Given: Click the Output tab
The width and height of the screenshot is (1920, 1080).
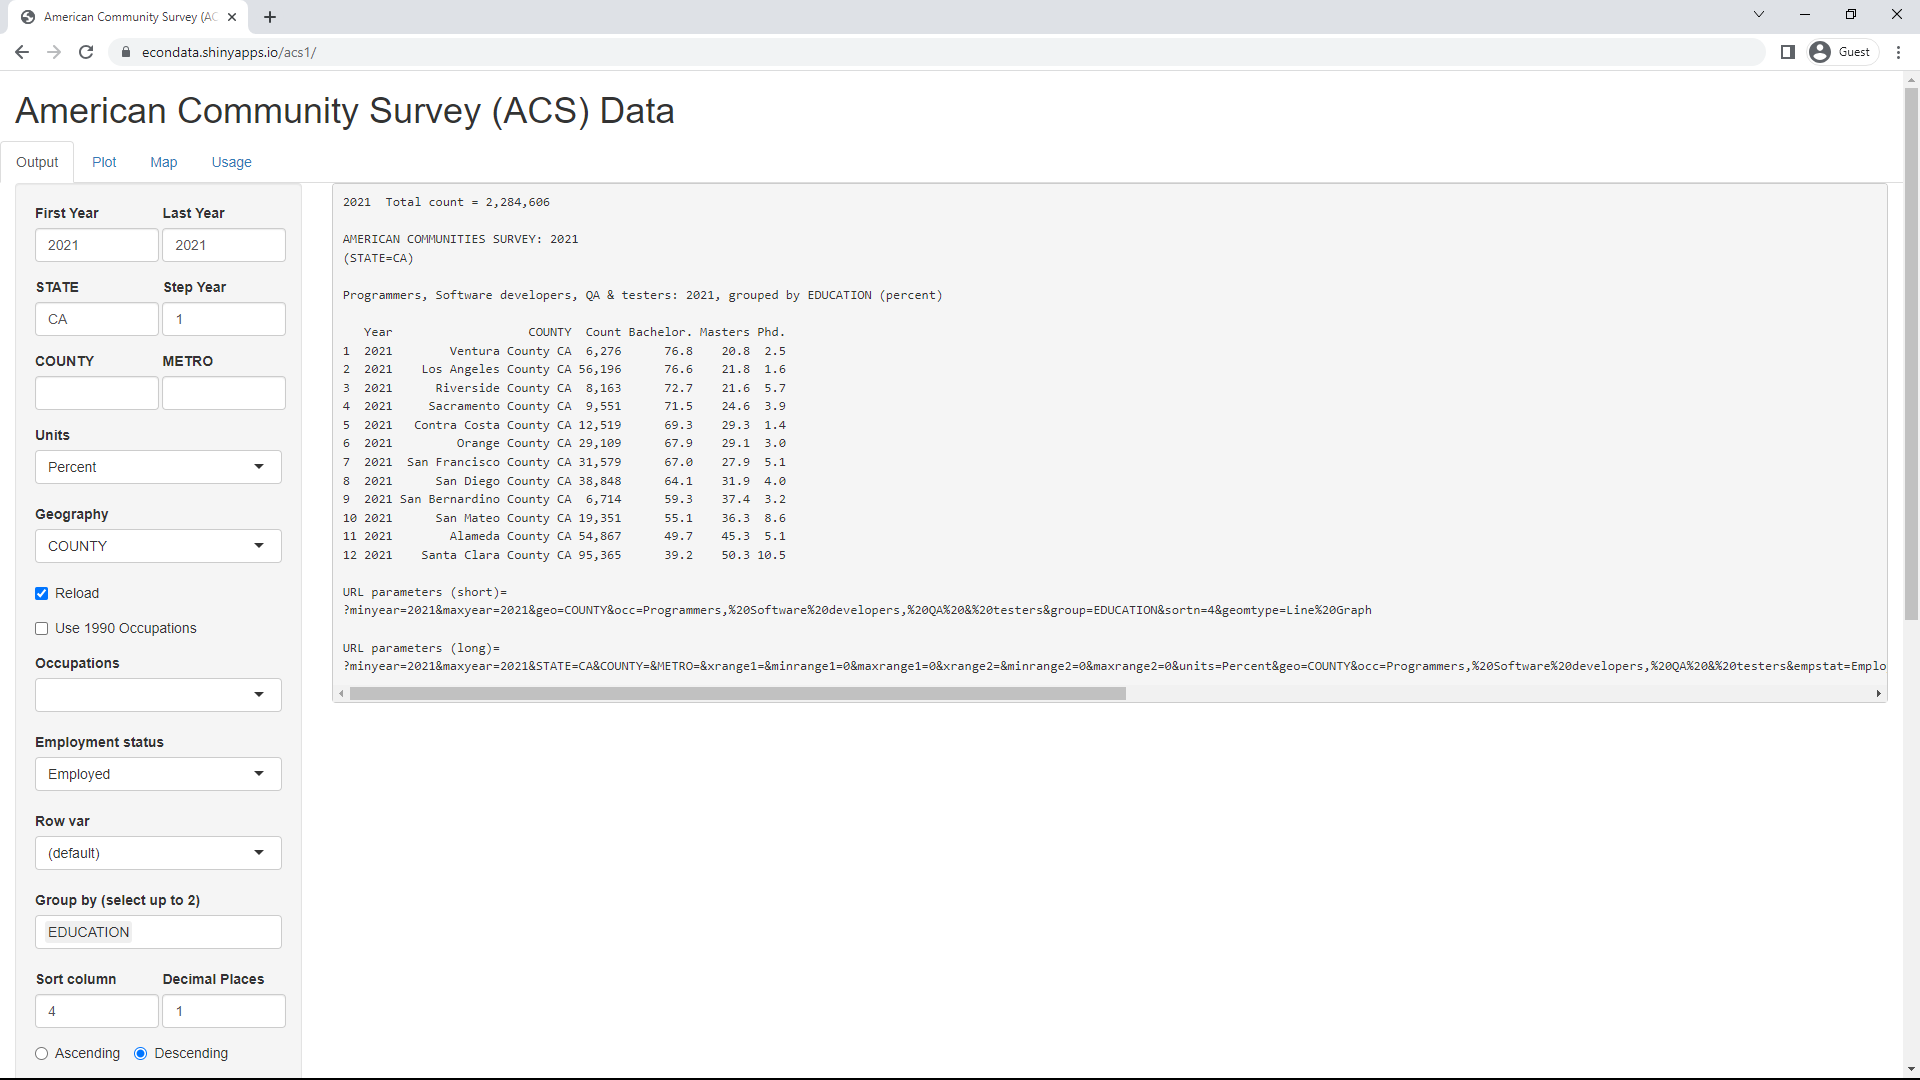Looking at the screenshot, I should [37, 162].
